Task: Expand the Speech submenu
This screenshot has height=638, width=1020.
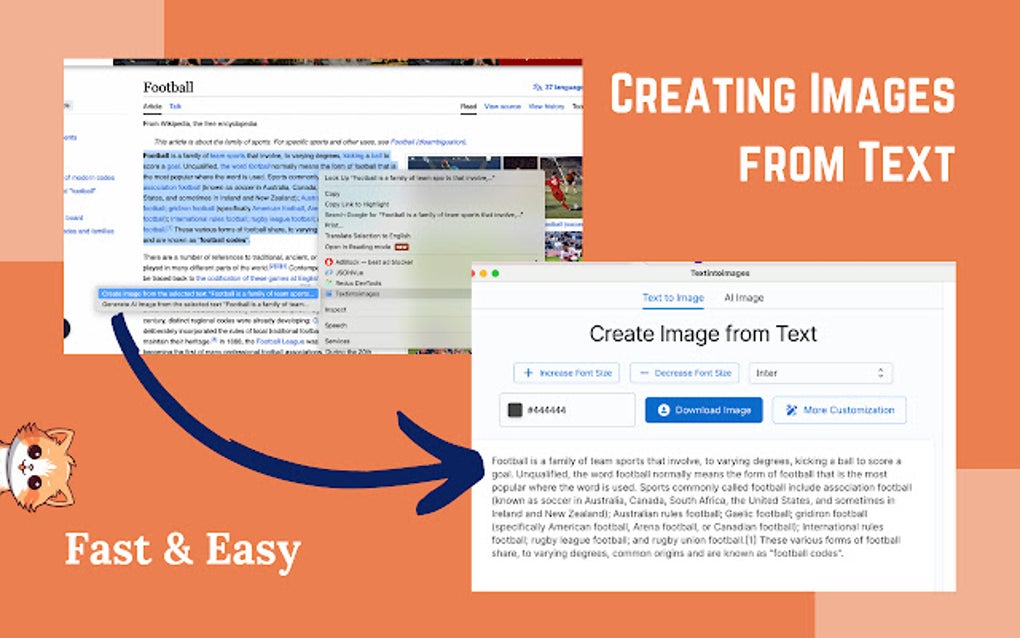Action: coord(337,326)
